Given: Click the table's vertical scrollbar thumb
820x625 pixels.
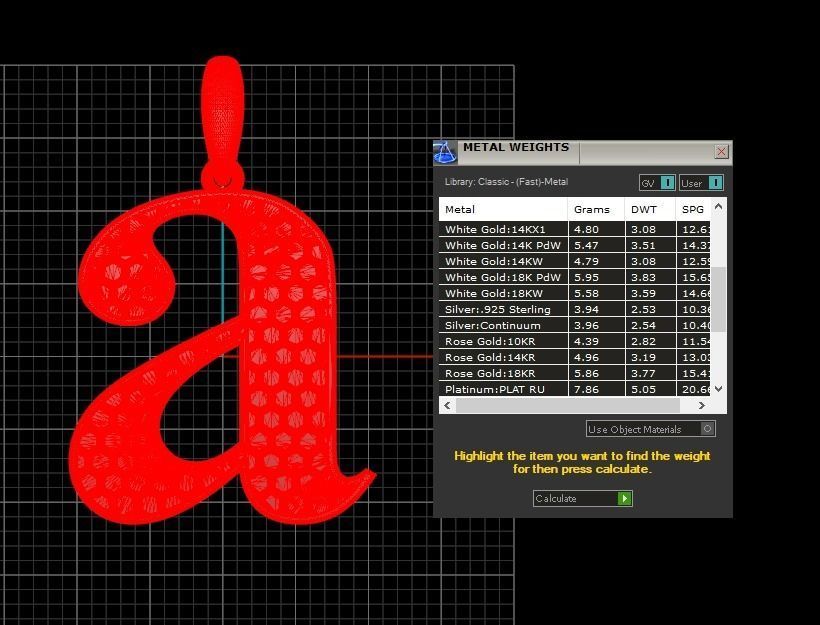Looking at the screenshot, I should 719,299.
